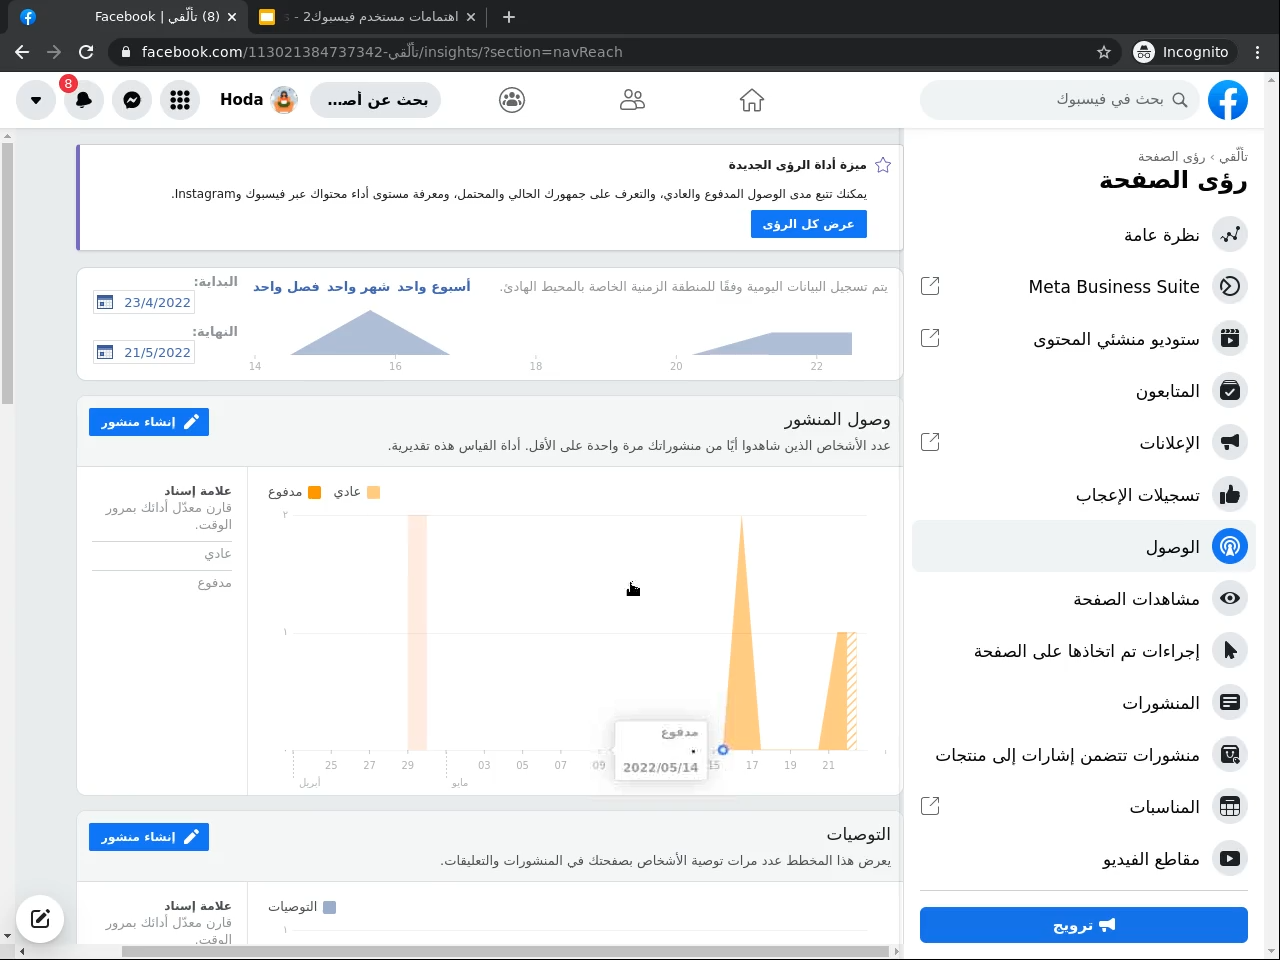
Task: Click إنشاء منشور in the وصول المنشور card
Action: (x=149, y=422)
